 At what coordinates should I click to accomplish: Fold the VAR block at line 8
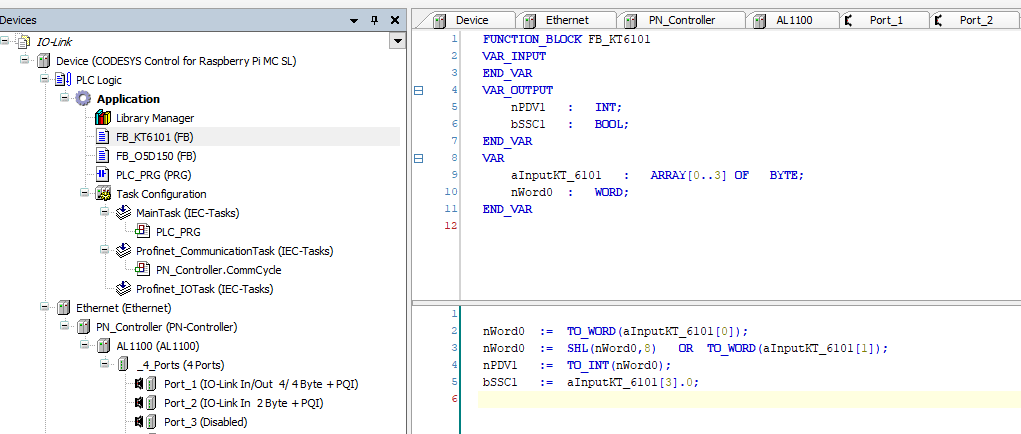click(x=419, y=158)
